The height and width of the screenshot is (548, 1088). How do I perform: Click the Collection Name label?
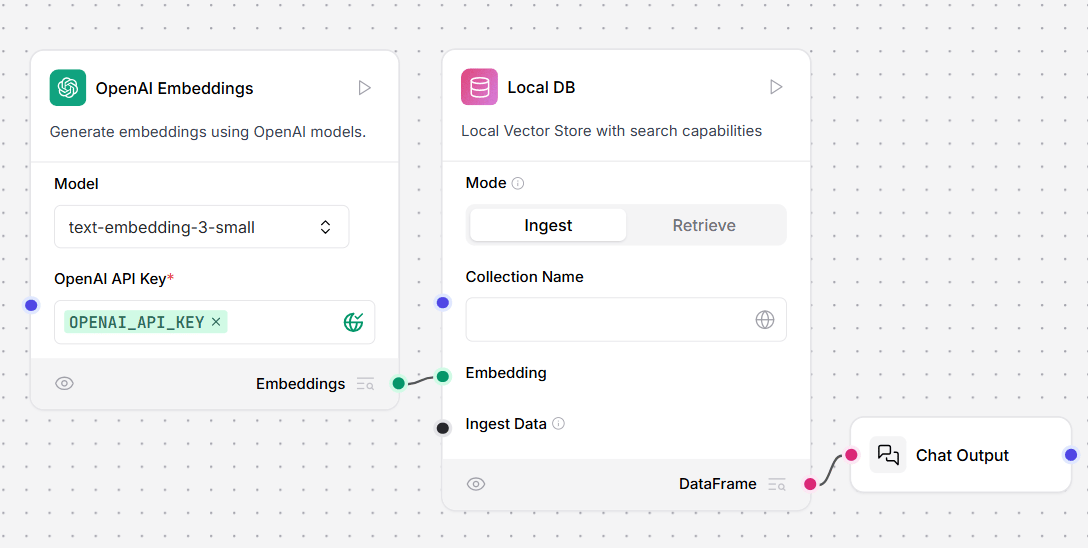pyautogui.click(x=525, y=277)
